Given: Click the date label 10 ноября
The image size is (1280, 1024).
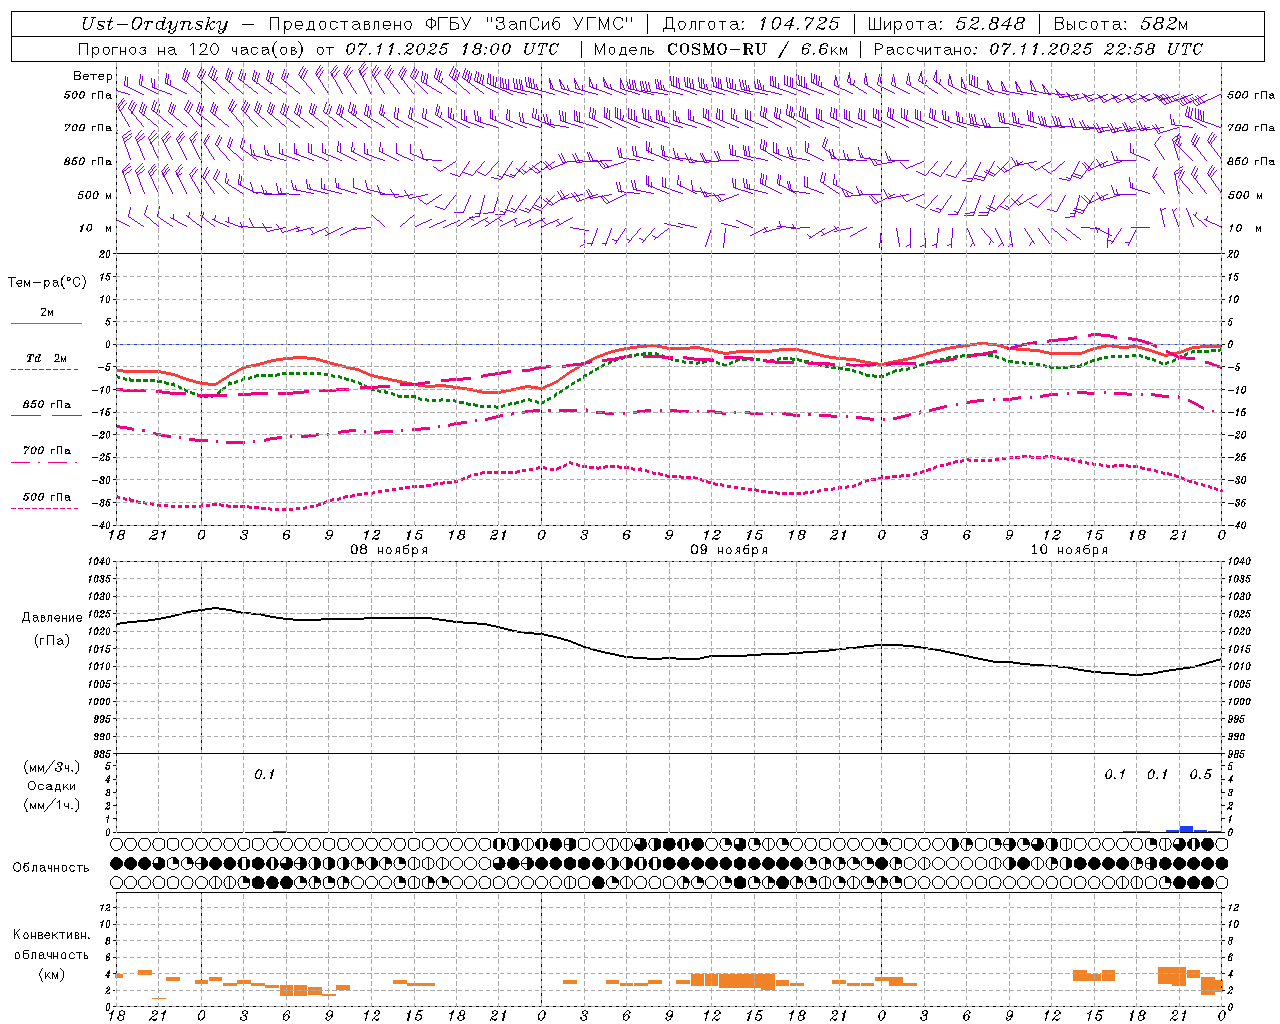Looking at the screenshot, I should click(1069, 550).
